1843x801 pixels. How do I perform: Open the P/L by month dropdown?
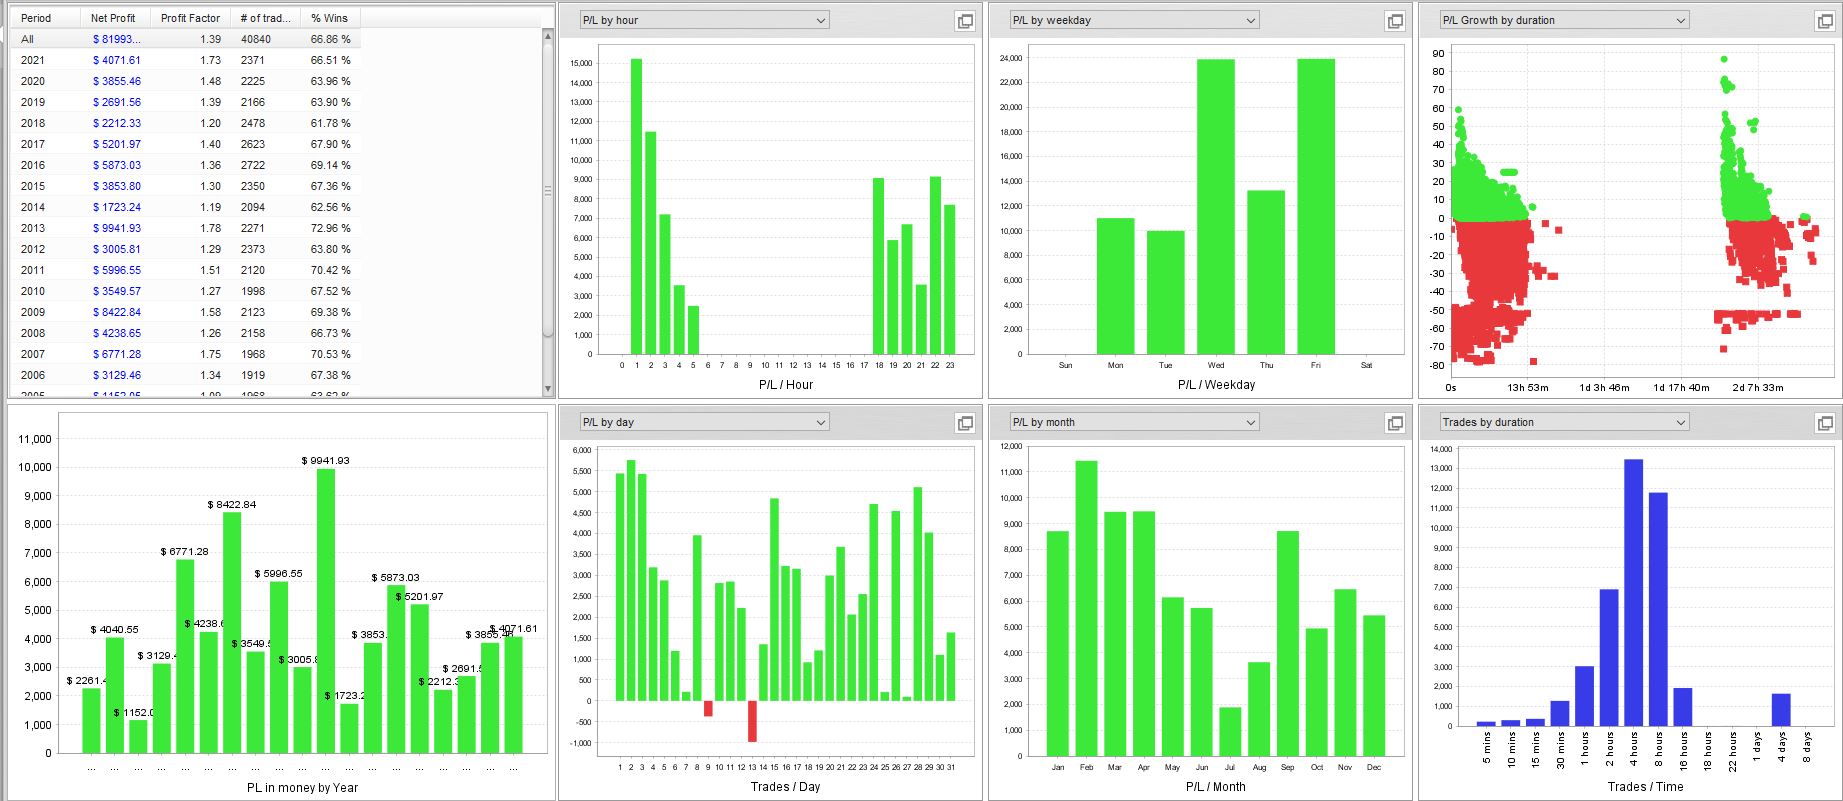point(1134,422)
